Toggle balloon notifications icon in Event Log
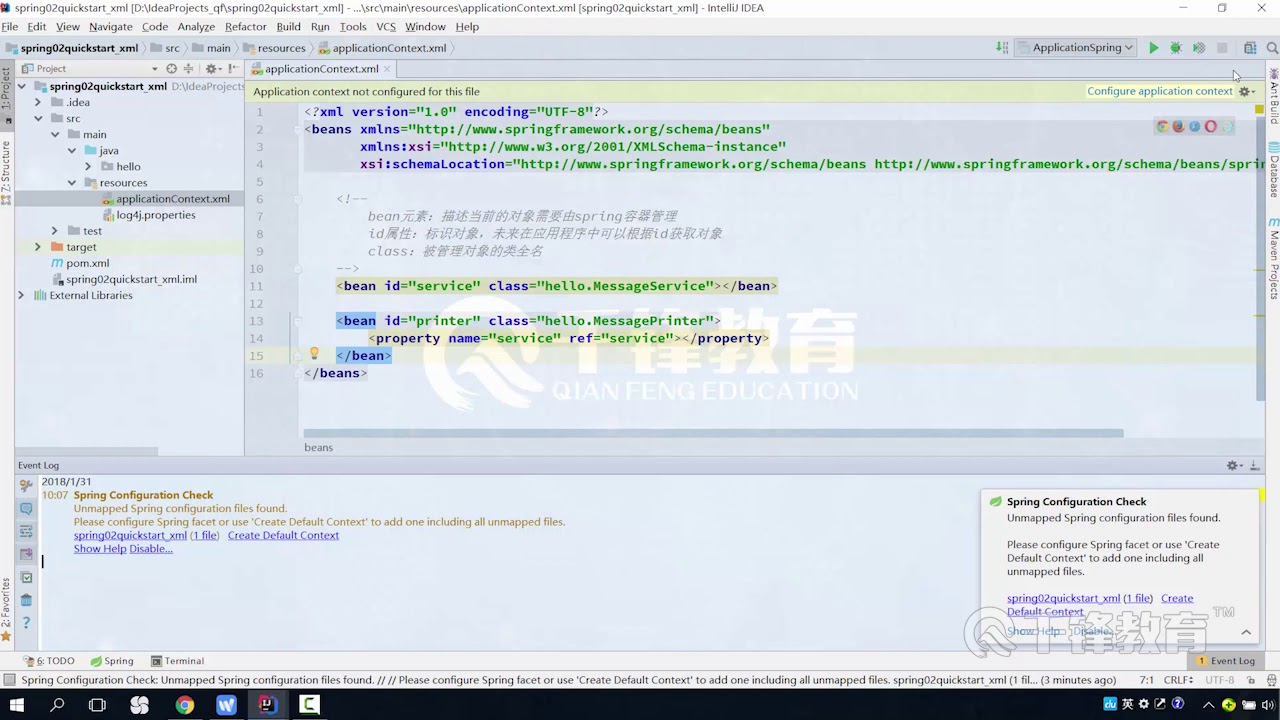Screen dimensions: 1280x720 [26, 509]
